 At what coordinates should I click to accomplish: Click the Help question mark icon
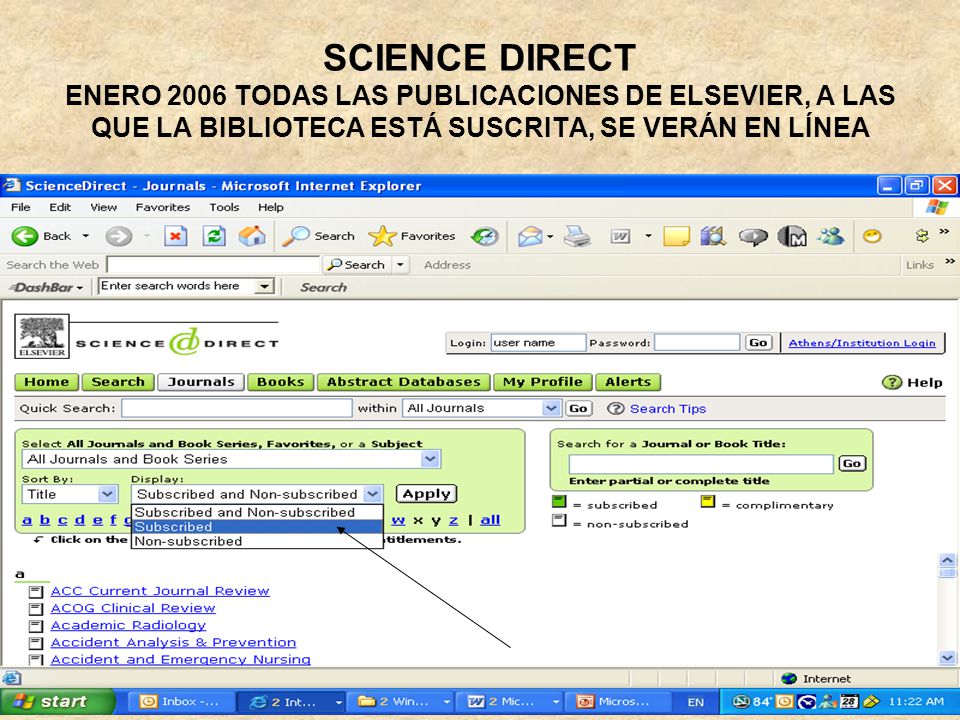[891, 383]
